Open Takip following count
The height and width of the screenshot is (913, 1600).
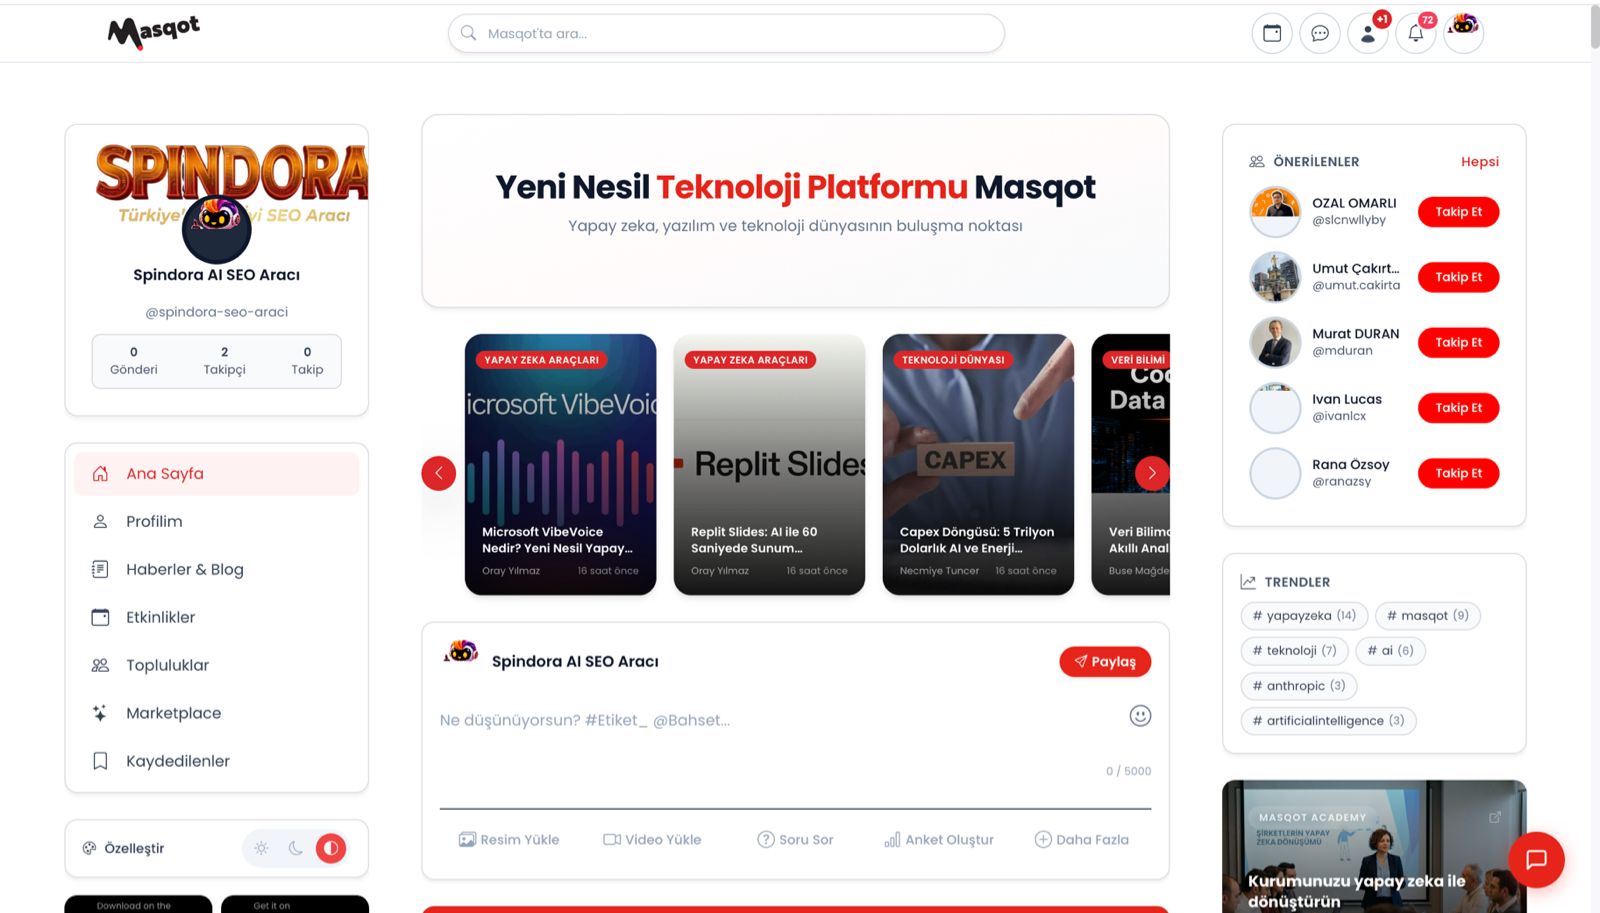307,360
